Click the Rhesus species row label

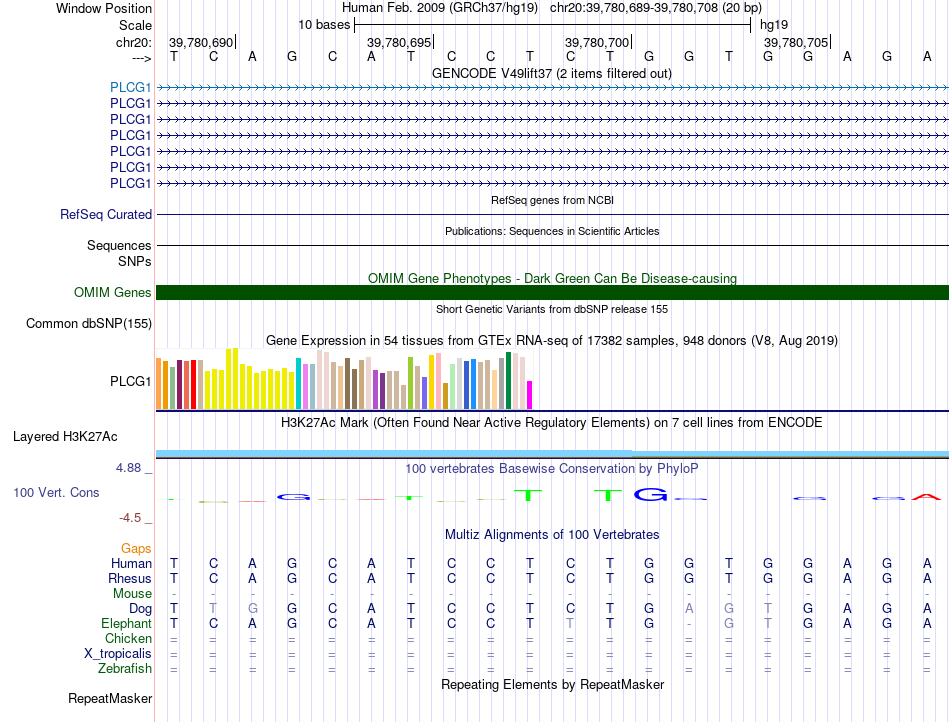pos(130,578)
